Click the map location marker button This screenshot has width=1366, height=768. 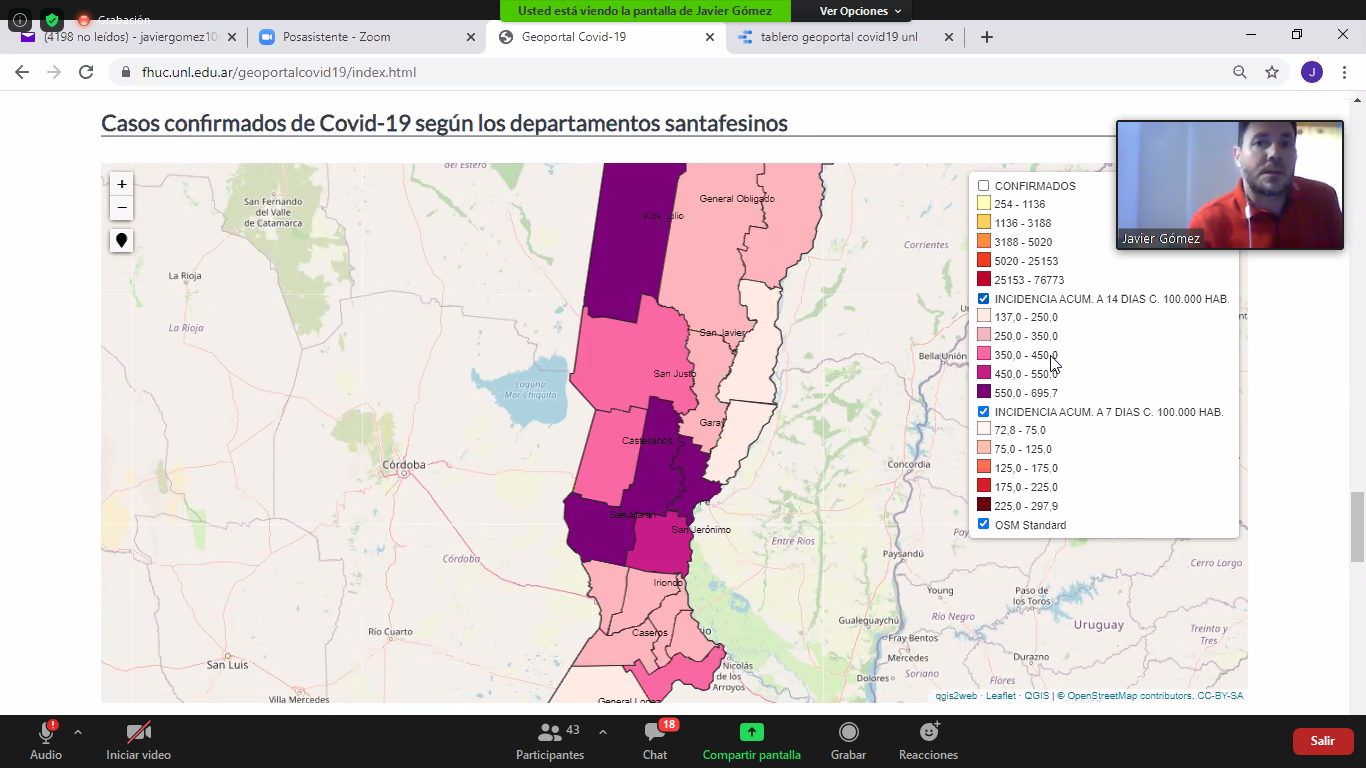pyautogui.click(x=121, y=241)
